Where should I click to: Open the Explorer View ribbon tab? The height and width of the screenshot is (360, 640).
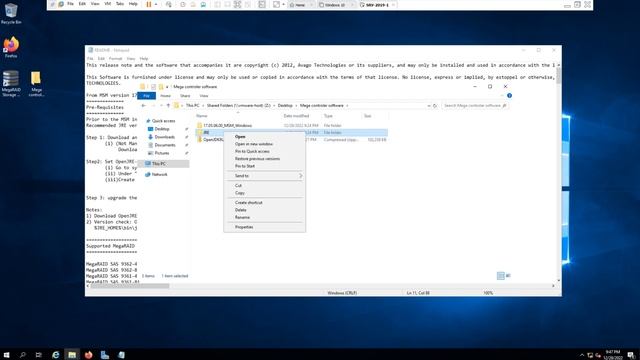204,96
